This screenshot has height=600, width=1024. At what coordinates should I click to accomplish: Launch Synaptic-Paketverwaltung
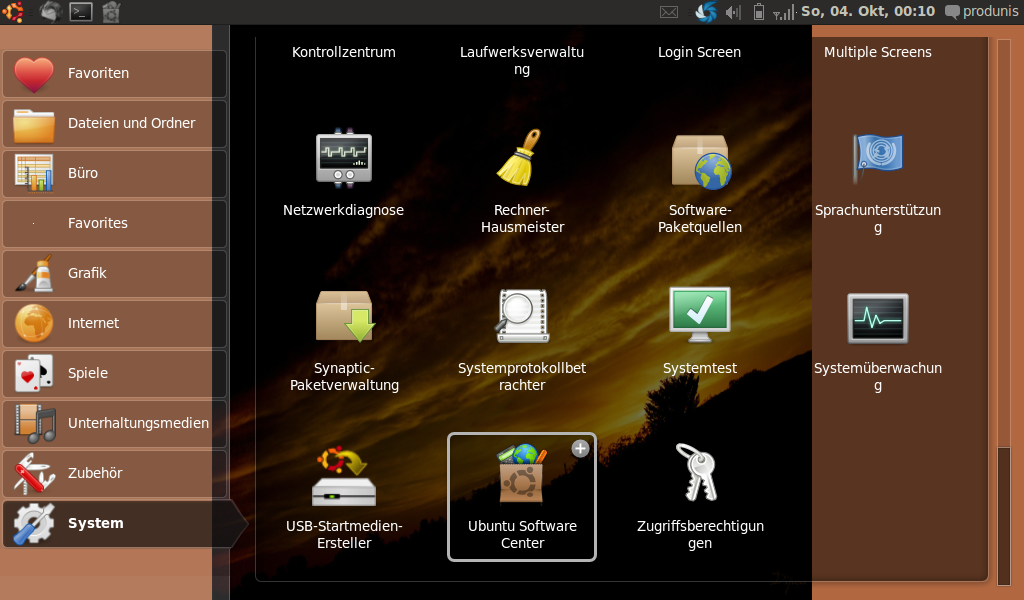point(344,318)
